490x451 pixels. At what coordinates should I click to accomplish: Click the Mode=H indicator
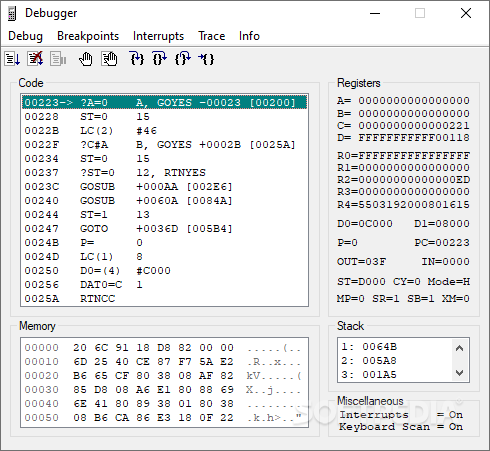(x=449, y=282)
